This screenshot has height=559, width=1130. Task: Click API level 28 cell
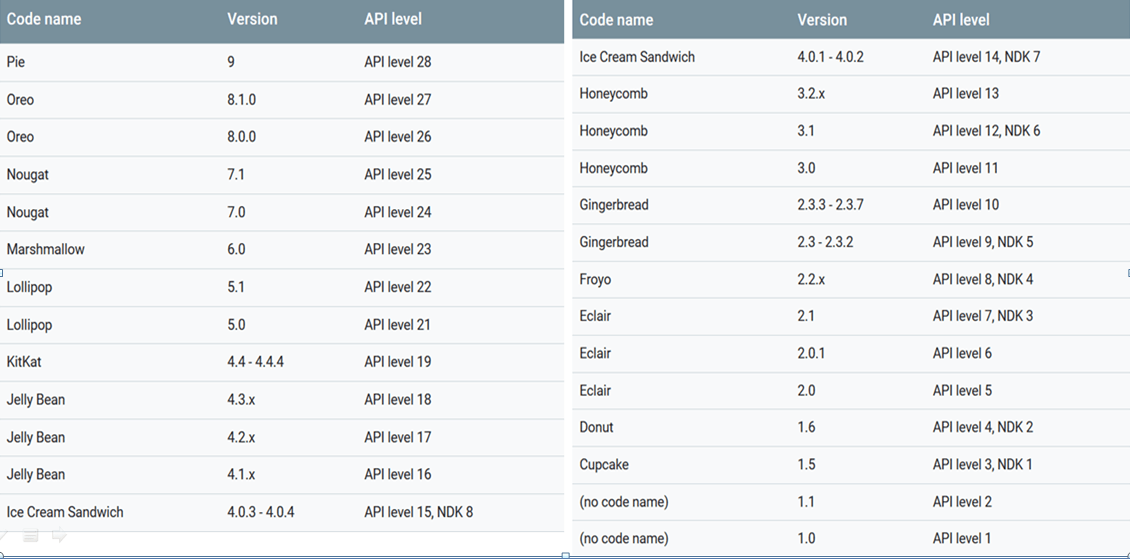398,62
